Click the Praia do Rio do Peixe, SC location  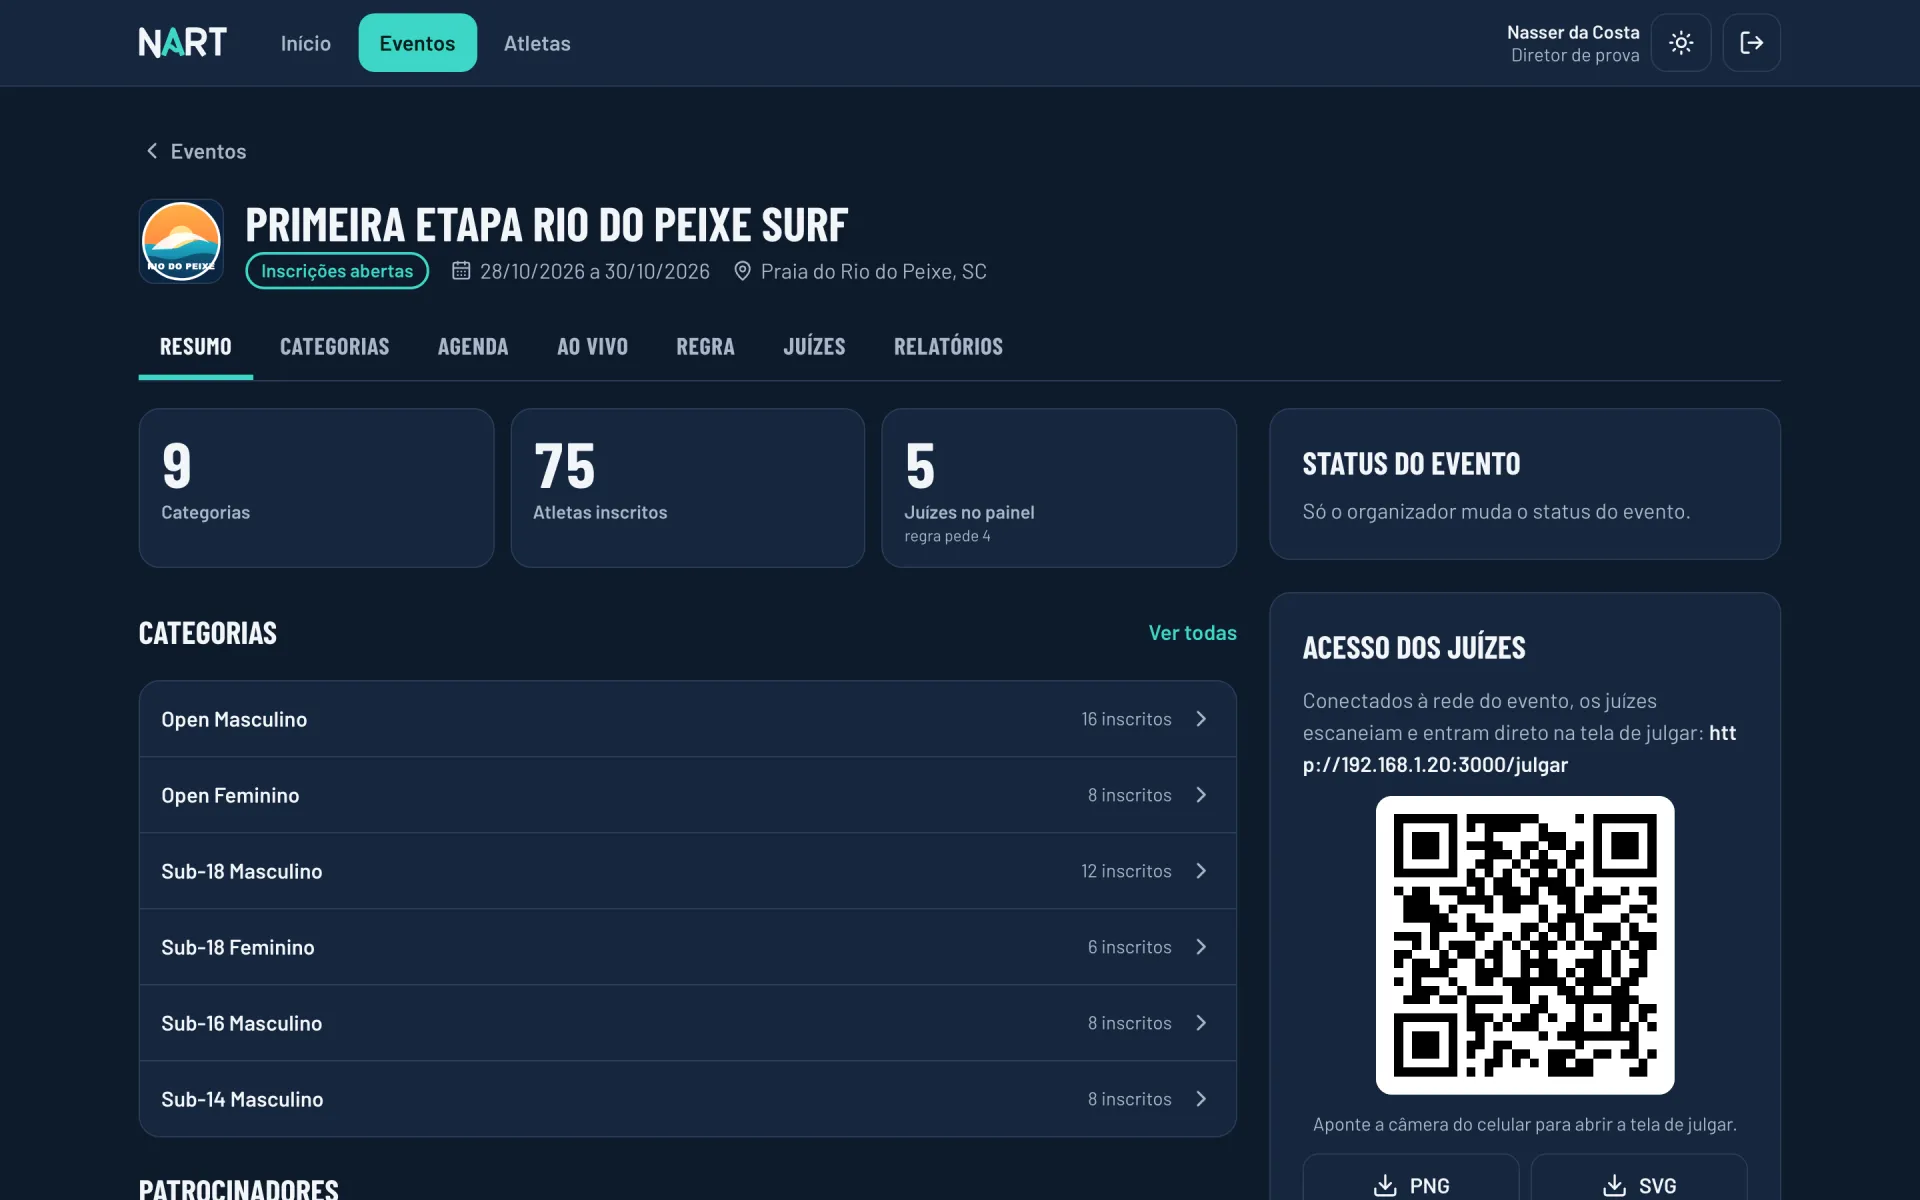click(874, 271)
